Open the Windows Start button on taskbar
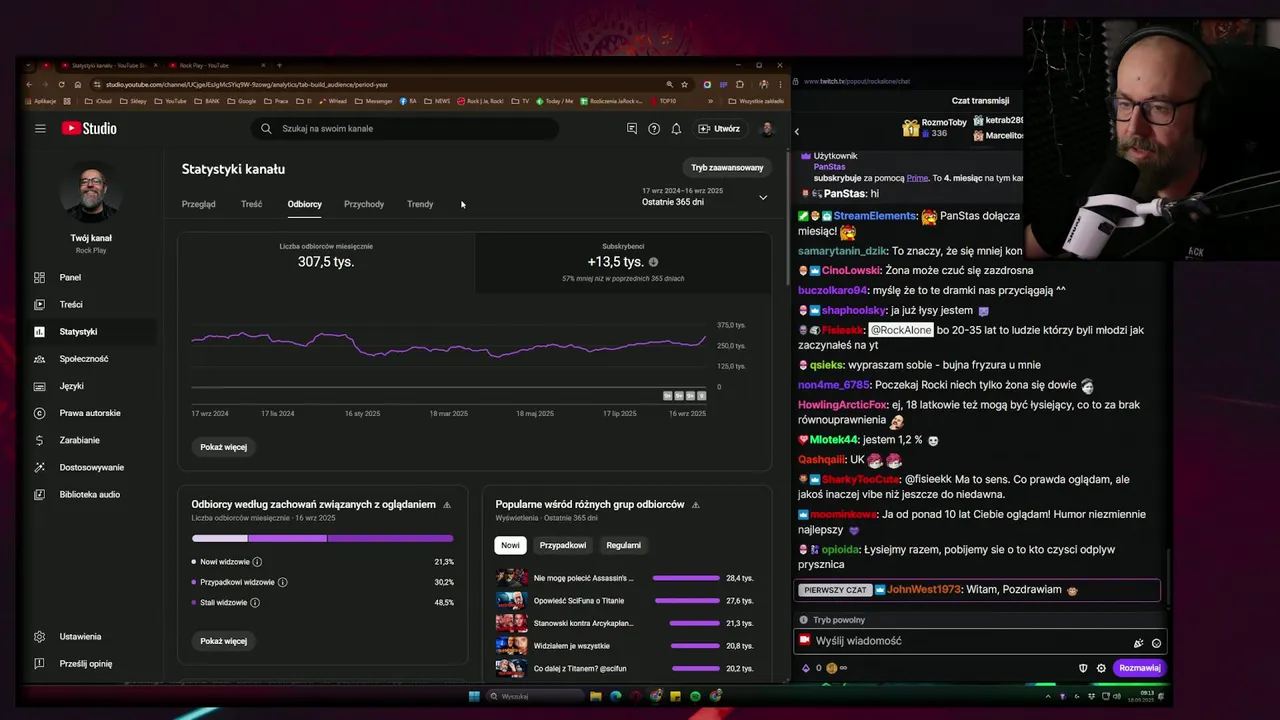The height and width of the screenshot is (720, 1280). (x=474, y=696)
